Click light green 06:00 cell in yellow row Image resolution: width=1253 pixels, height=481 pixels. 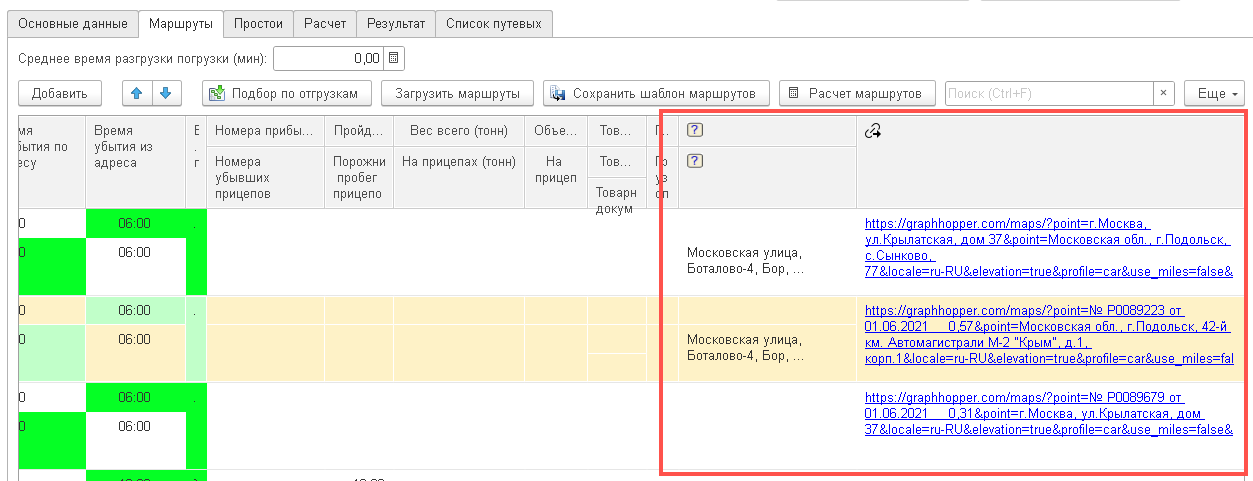(x=135, y=311)
